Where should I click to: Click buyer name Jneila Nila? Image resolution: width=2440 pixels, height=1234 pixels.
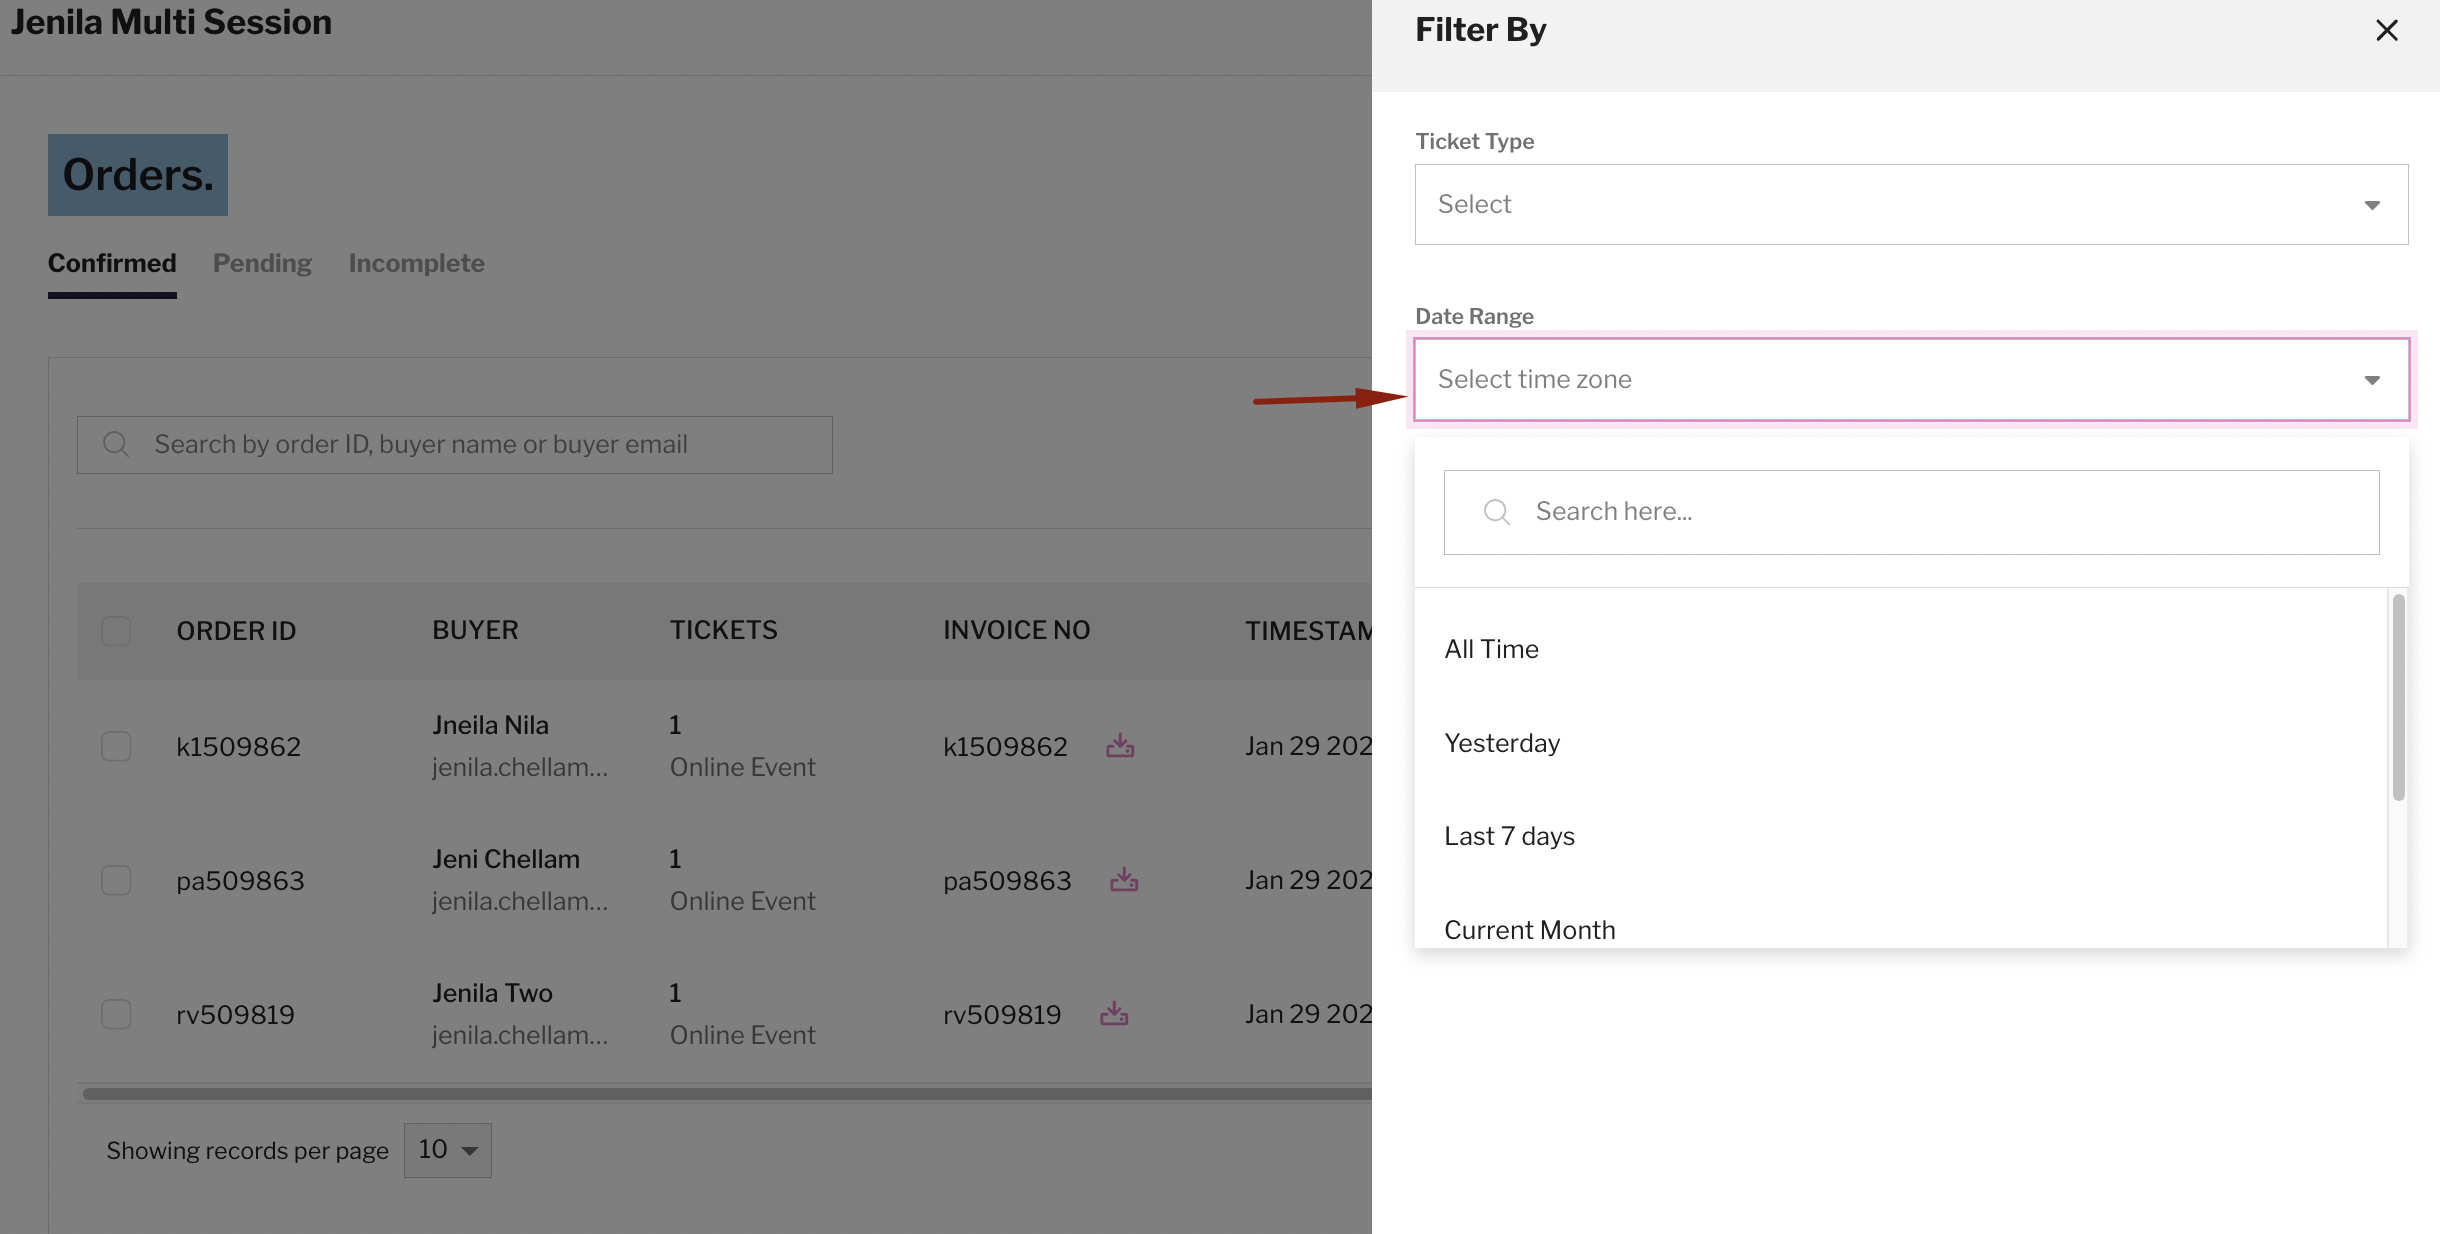click(x=490, y=725)
